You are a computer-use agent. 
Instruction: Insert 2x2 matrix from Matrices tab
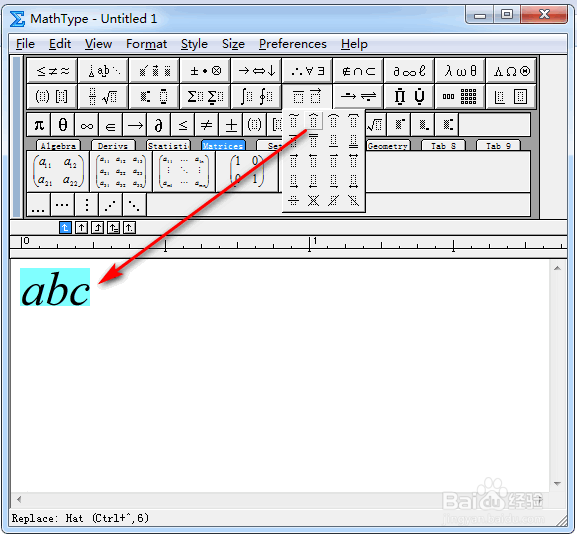58,171
